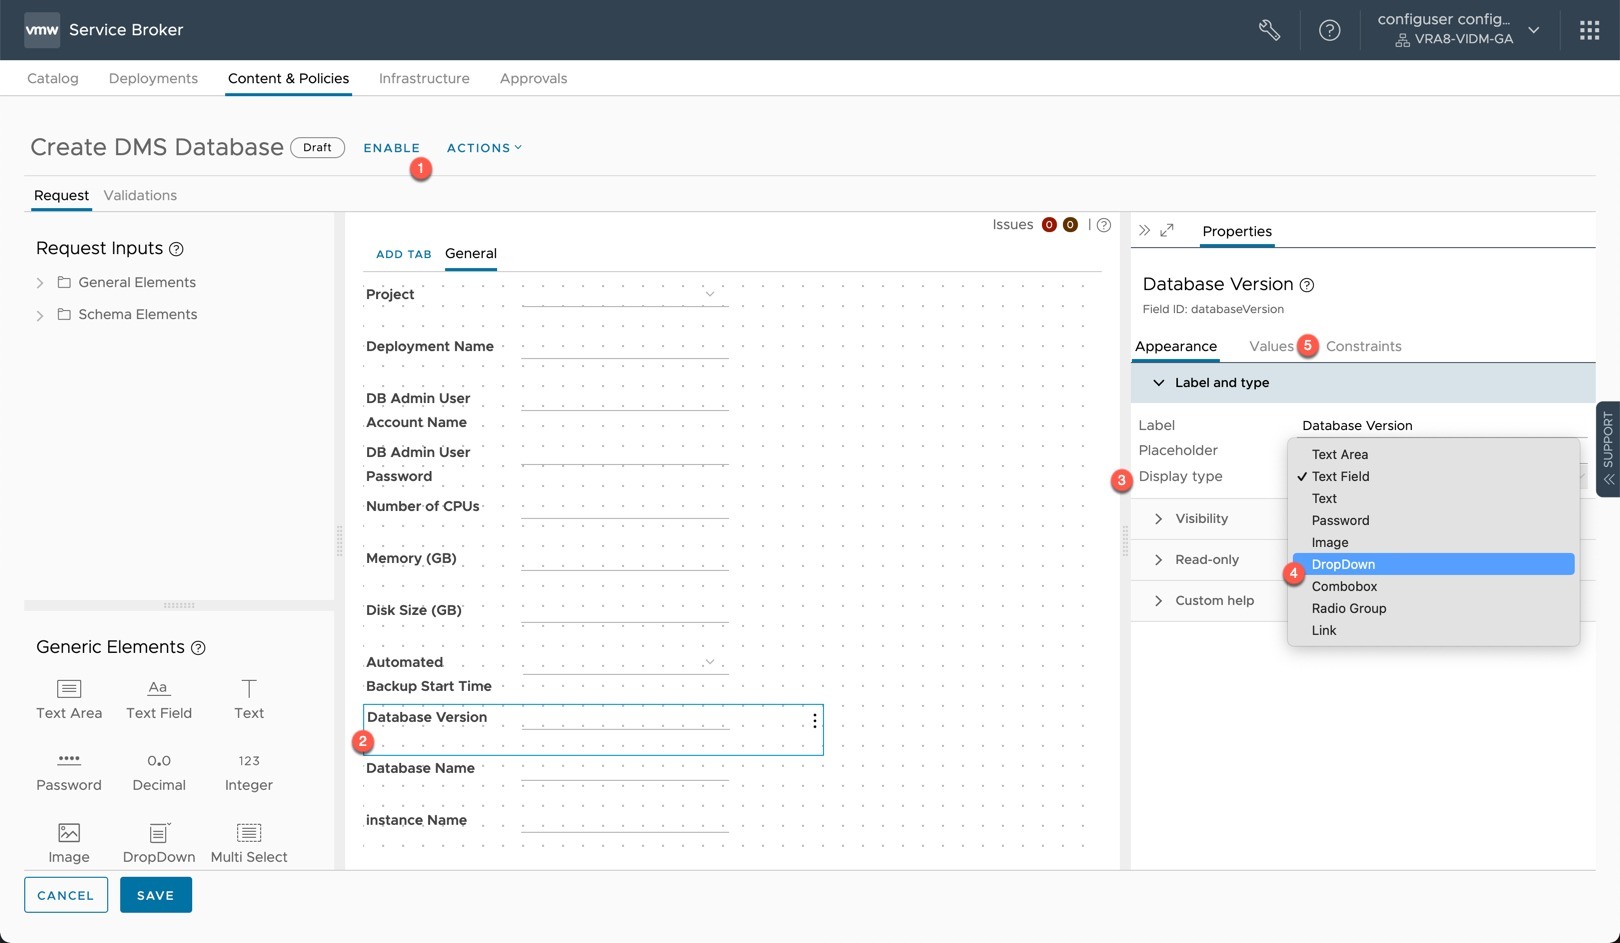The width and height of the screenshot is (1620, 943).
Task: Select the Text generic element
Action: (x=249, y=699)
